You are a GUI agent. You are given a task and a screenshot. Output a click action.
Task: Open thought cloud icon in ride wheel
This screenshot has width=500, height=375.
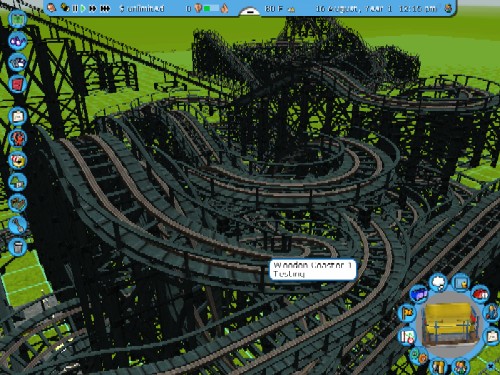(438, 282)
